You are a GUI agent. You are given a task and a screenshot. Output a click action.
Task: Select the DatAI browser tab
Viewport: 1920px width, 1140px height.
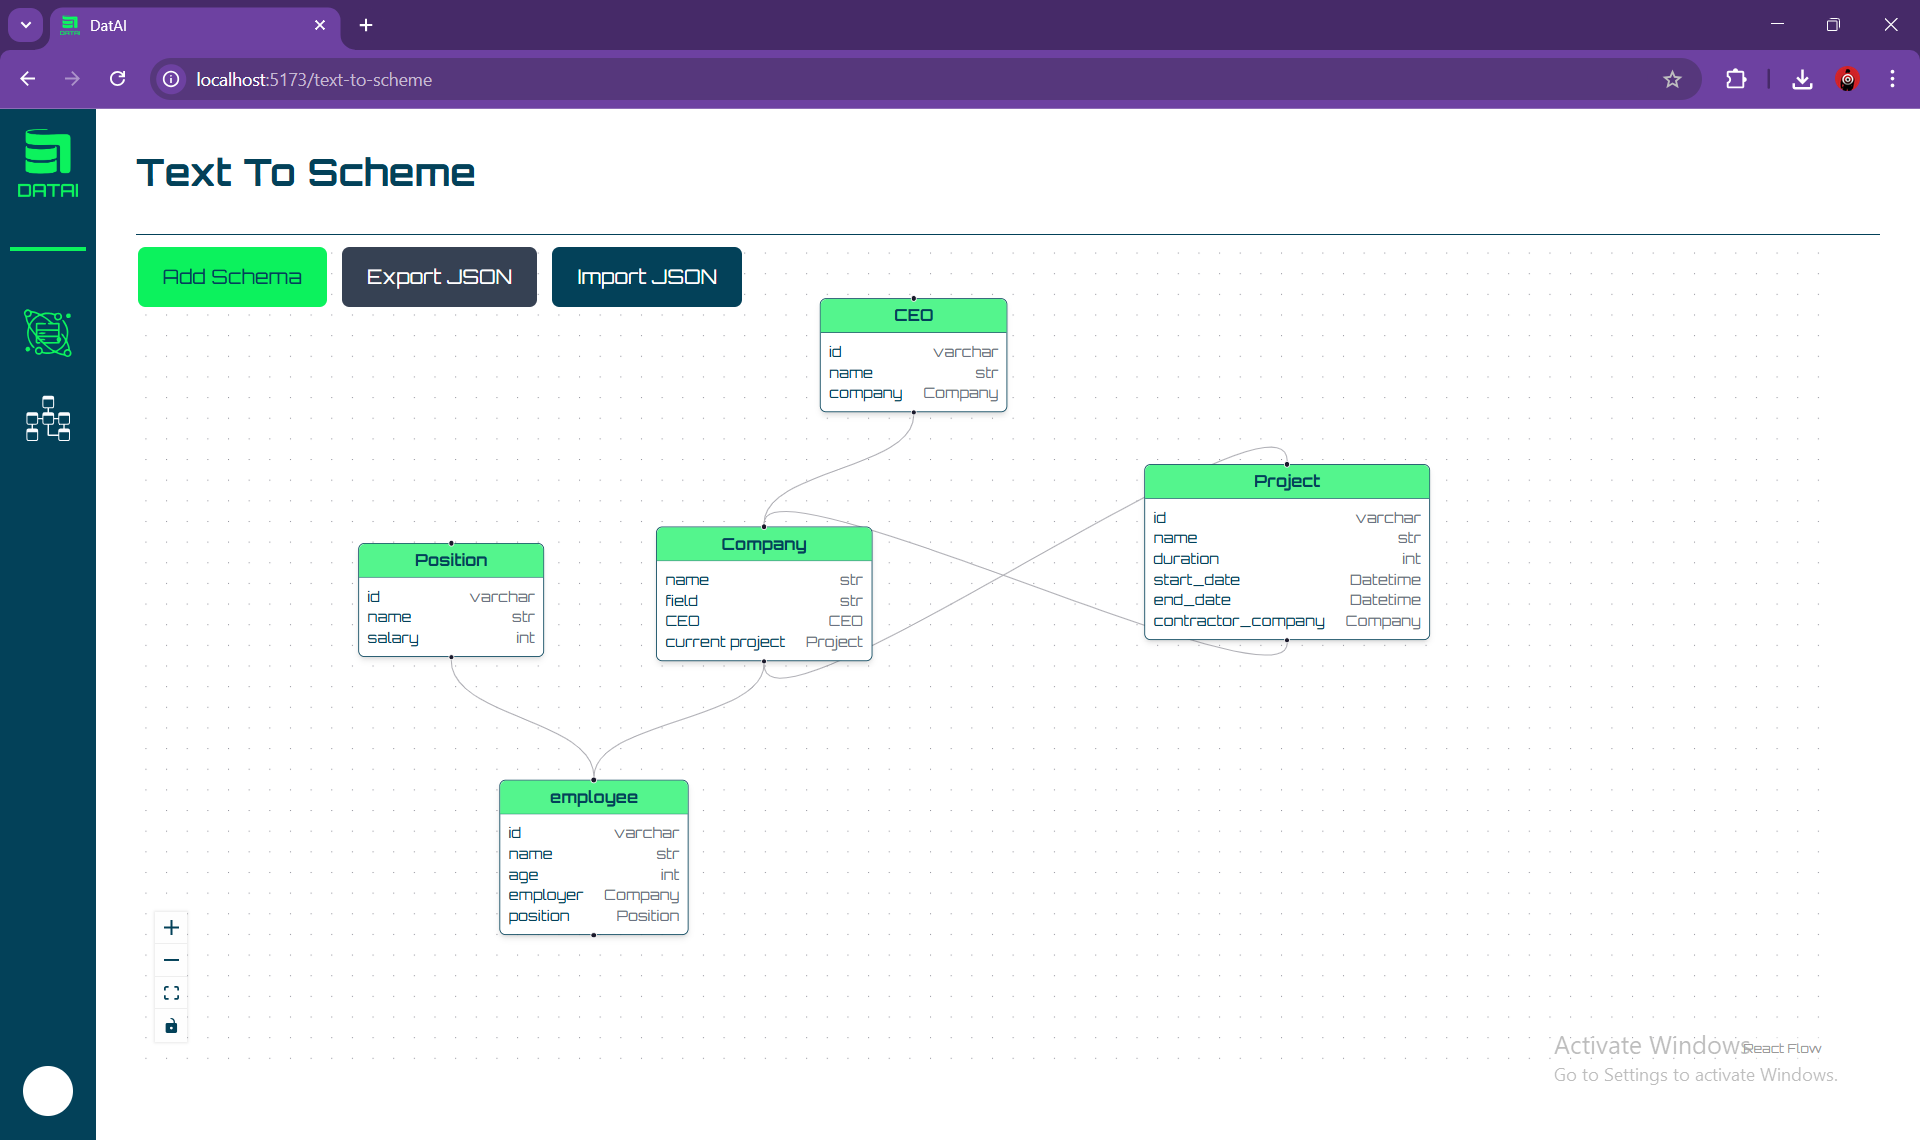(x=190, y=25)
